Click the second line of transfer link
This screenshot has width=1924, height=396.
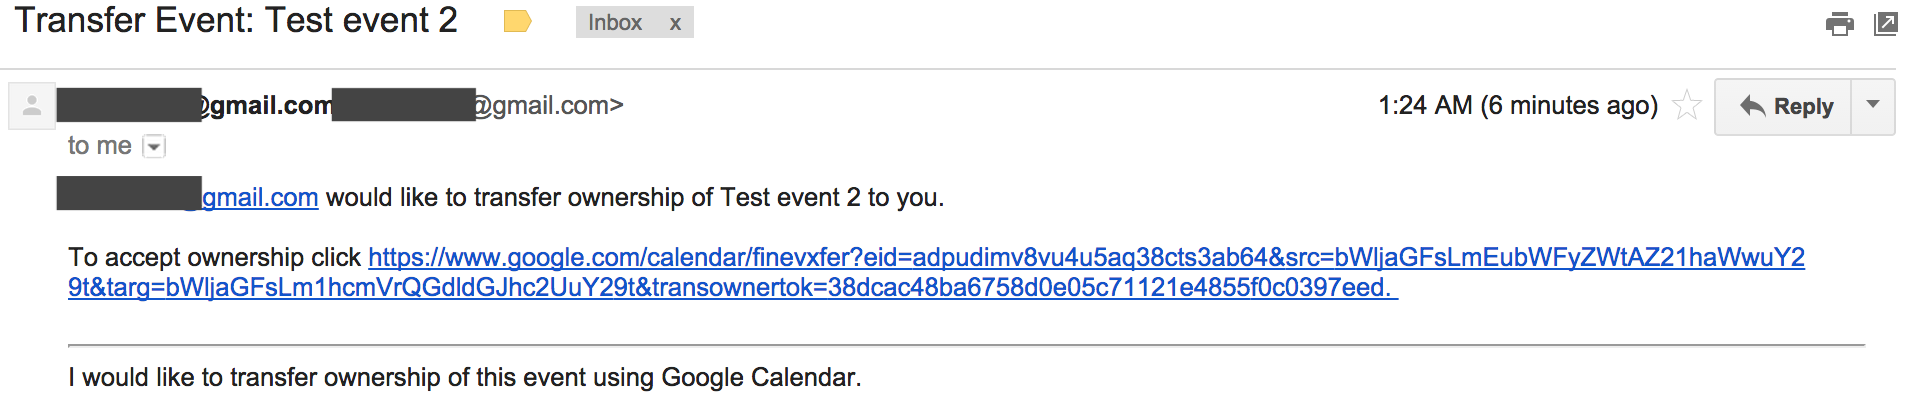tap(732, 288)
